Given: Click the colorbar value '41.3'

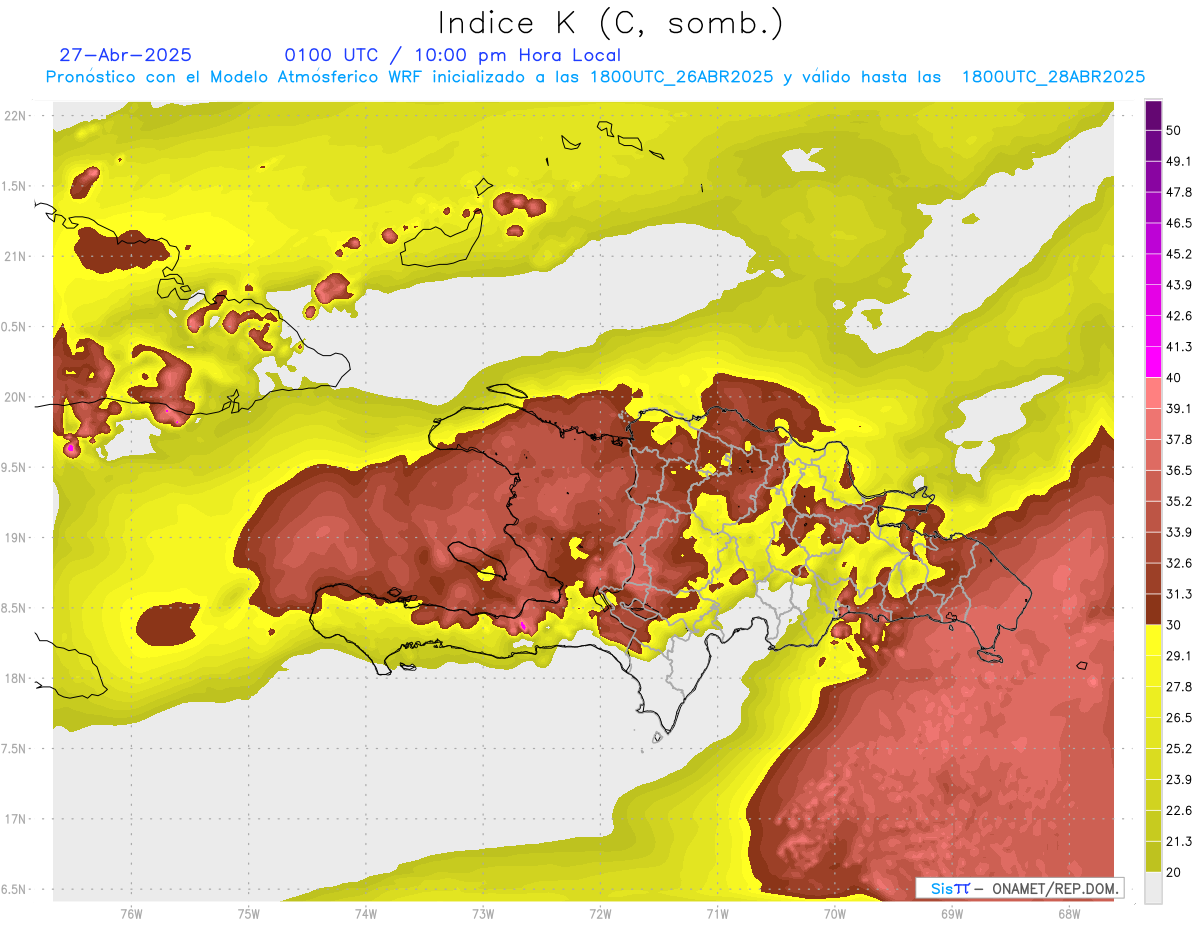Looking at the screenshot, I should coord(1178,347).
